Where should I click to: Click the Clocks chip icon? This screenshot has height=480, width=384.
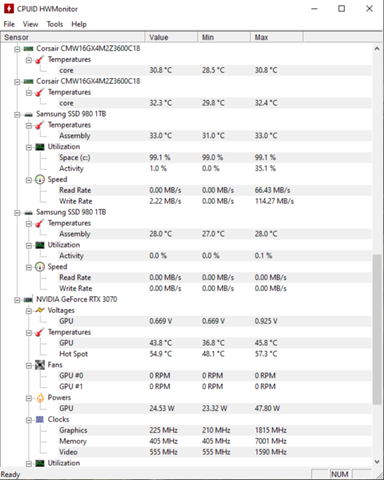click(x=40, y=419)
